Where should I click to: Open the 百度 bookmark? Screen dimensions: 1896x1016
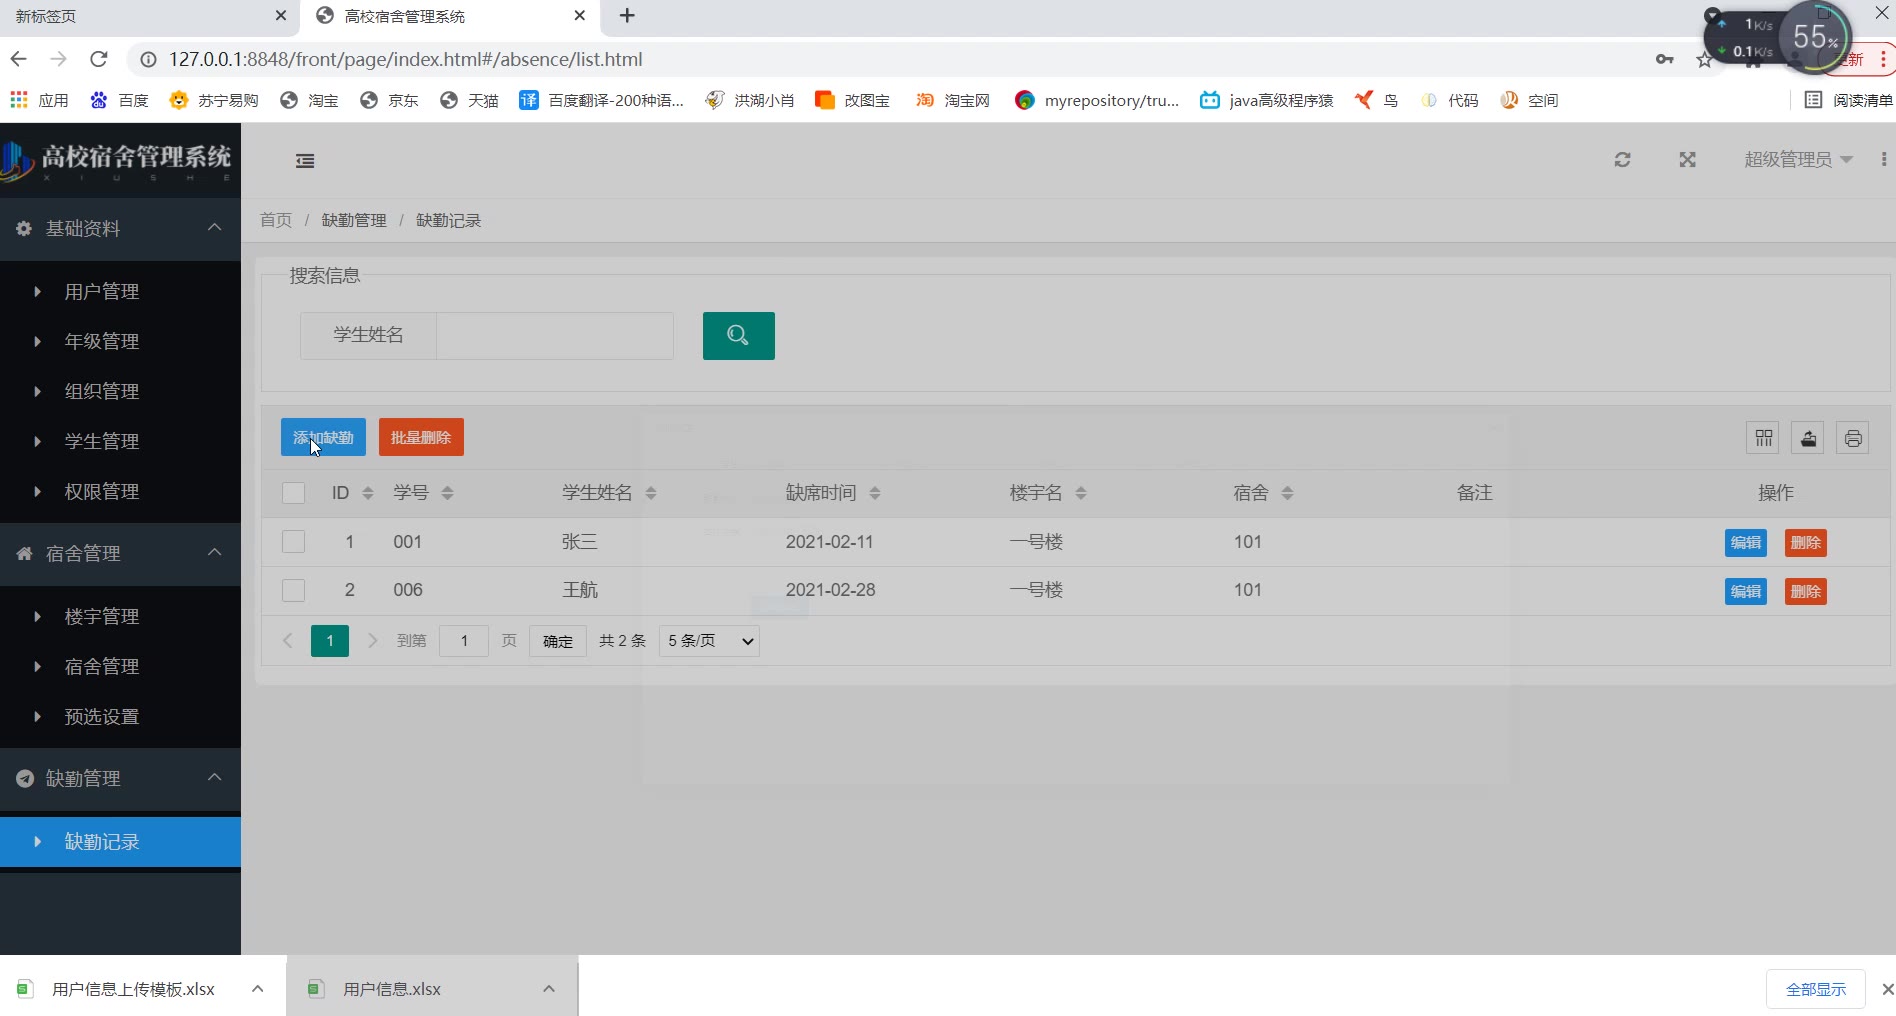coord(119,100)
